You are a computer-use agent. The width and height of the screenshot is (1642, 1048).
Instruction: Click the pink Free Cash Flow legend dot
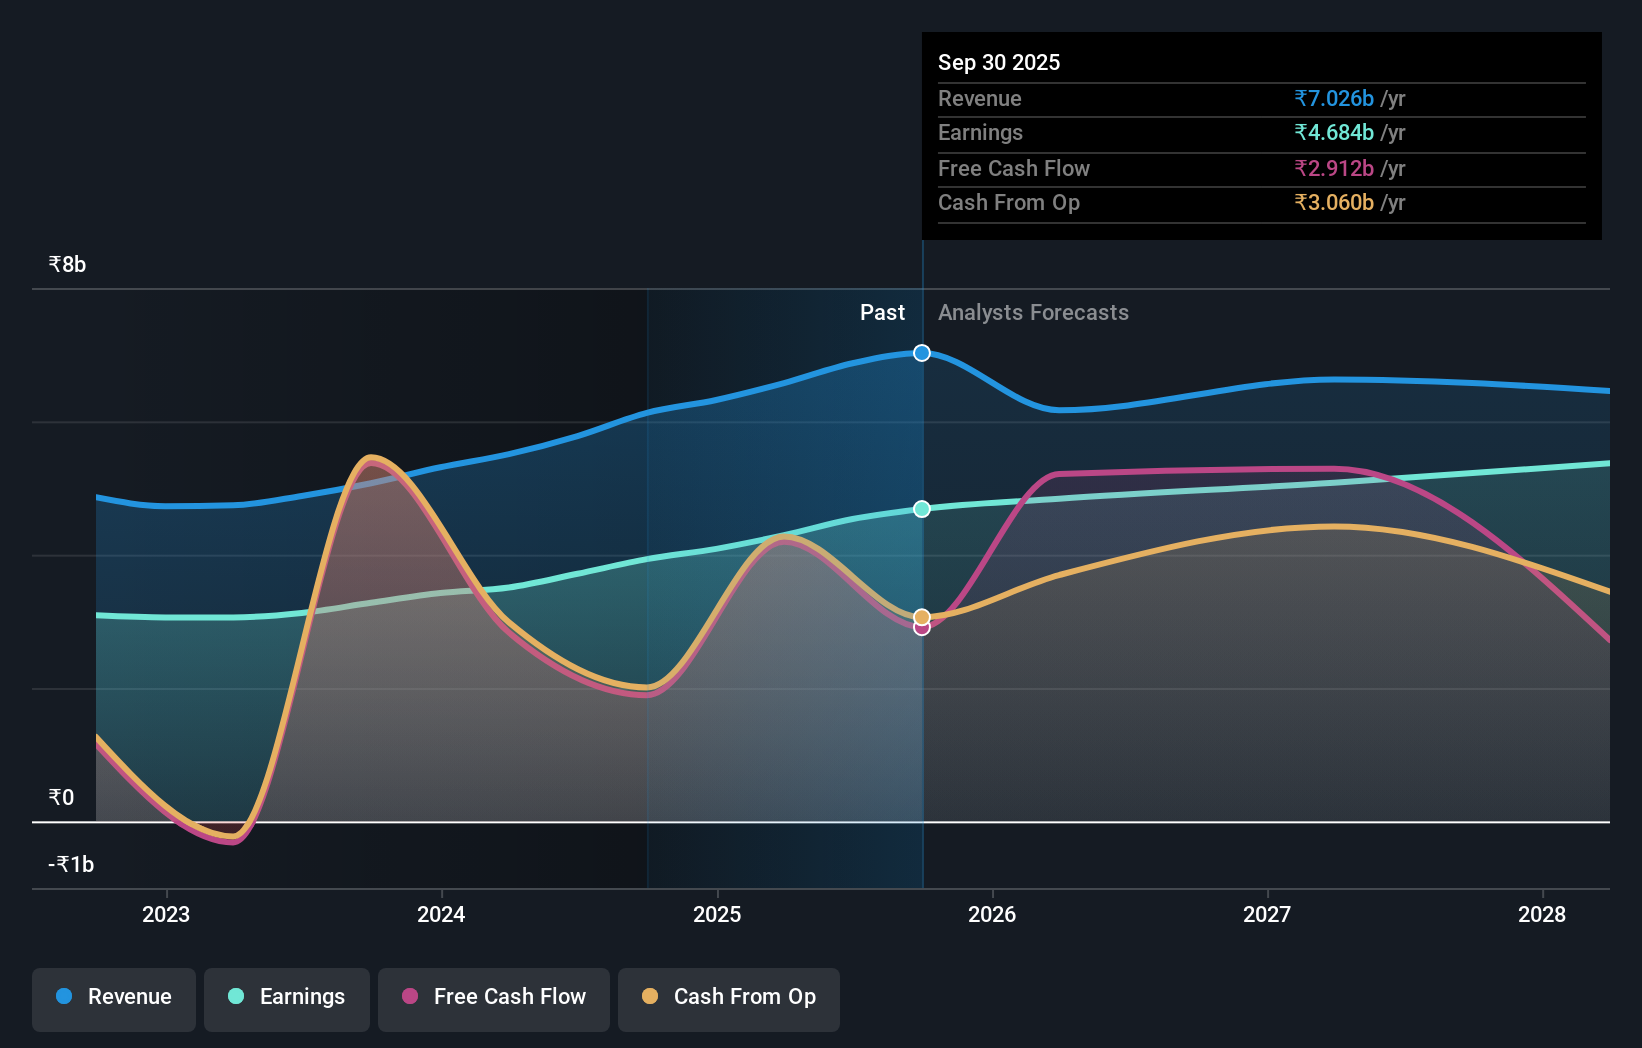coord(409,997)
